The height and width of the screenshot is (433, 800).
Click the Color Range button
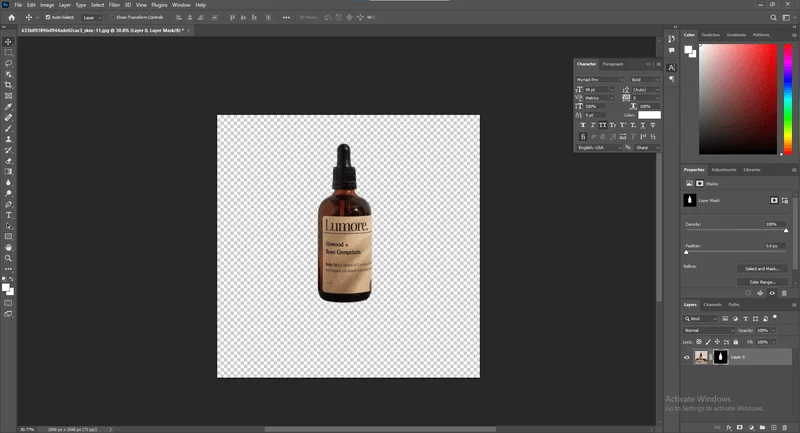[762, 282]
